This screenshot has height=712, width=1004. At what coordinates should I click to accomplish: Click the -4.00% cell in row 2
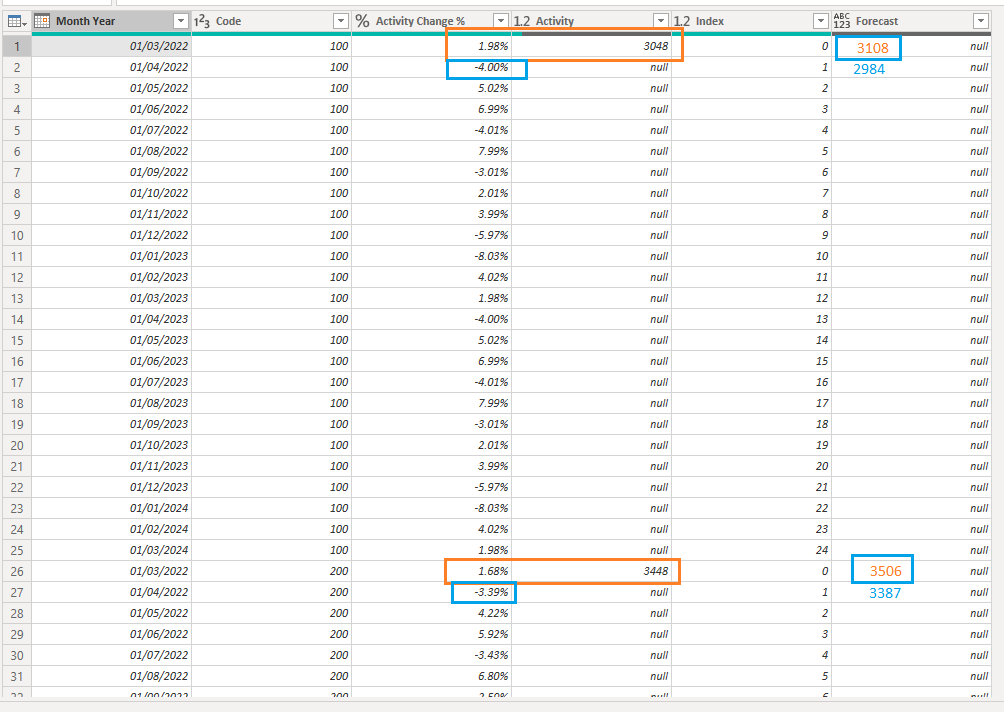click(x=432, y=67)
